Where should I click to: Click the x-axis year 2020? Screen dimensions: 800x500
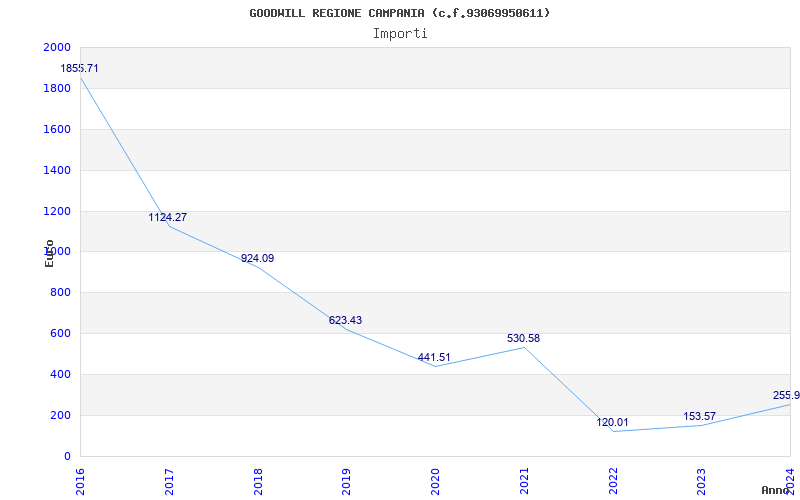(x=435, y=481)
